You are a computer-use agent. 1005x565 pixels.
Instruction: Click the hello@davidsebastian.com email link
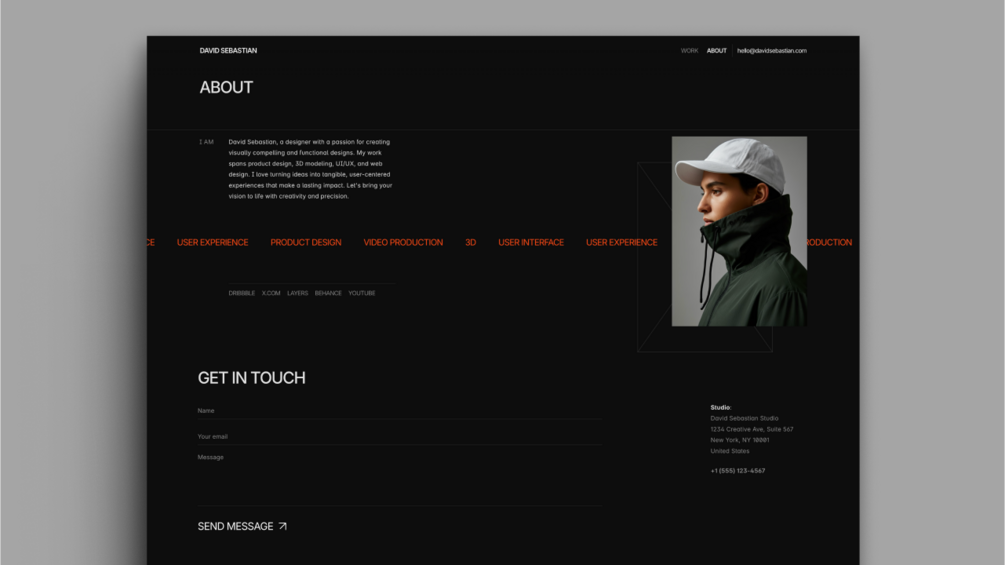click(772, 51)
